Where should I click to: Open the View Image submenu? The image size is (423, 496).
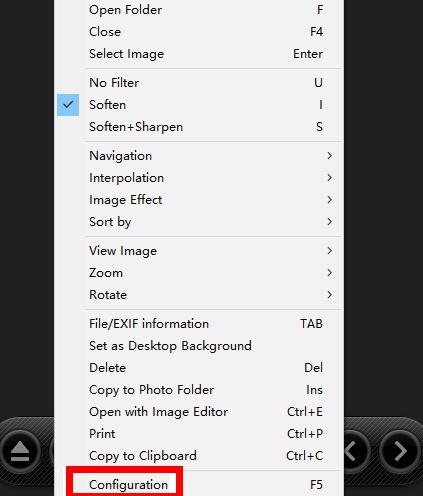click(x=200, y=251)
